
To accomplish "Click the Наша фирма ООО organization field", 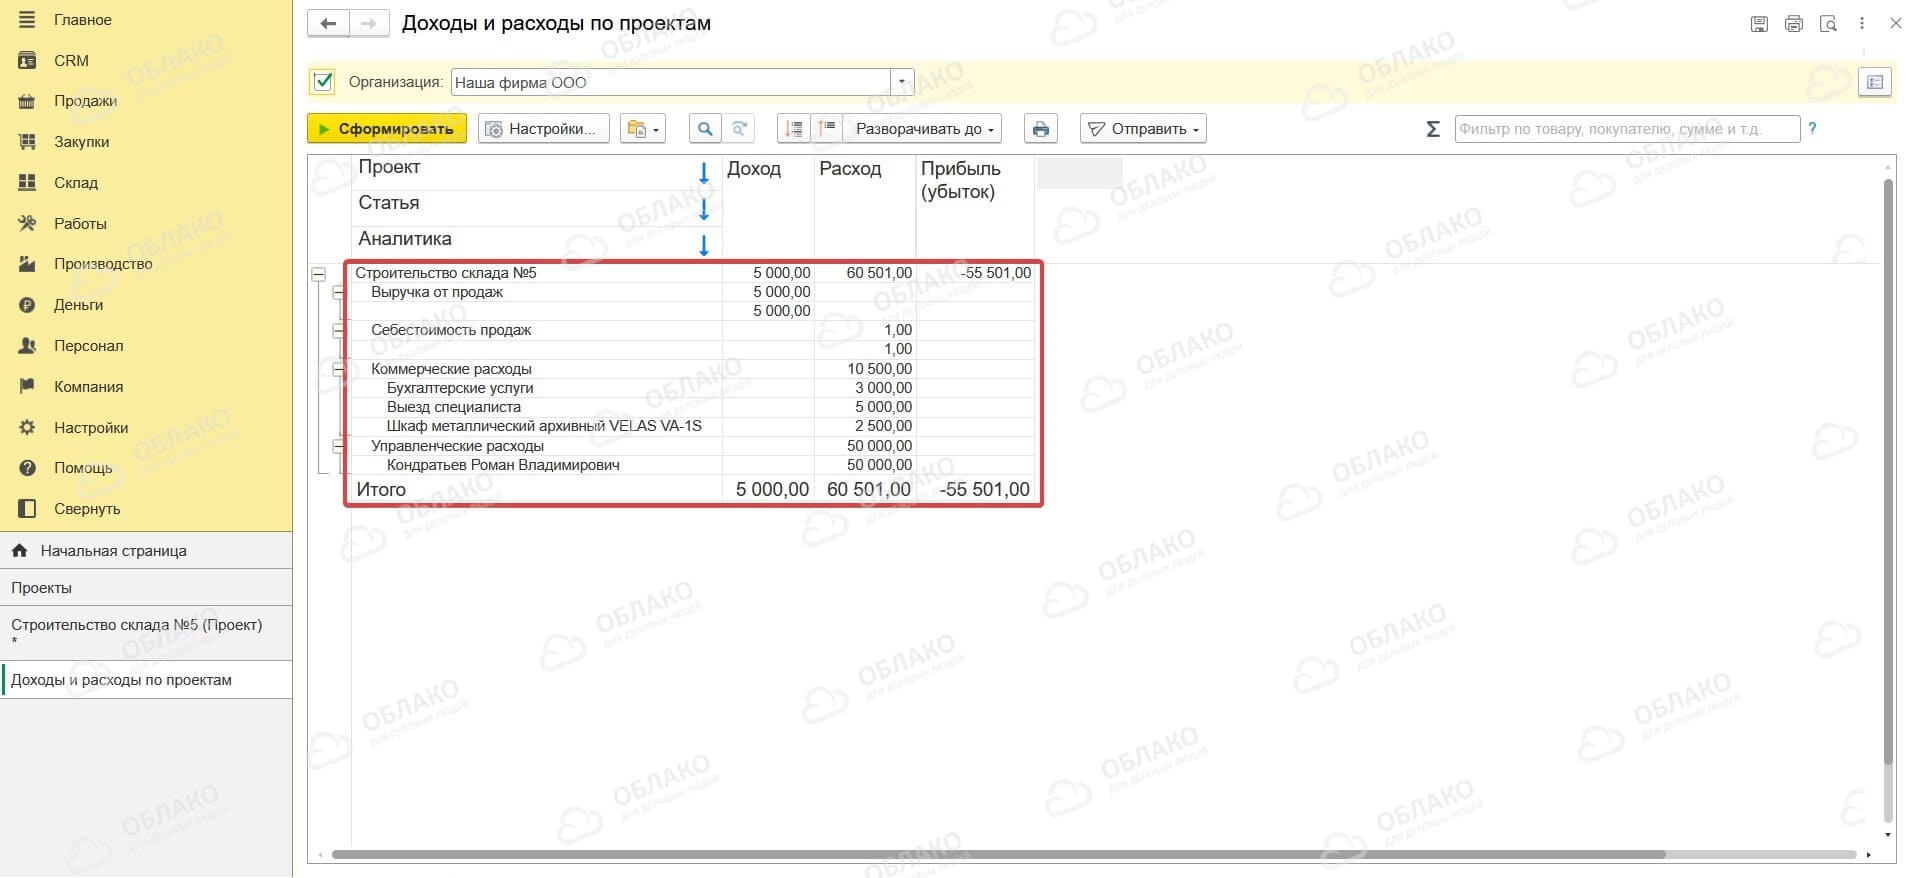I will coord(671,82).
